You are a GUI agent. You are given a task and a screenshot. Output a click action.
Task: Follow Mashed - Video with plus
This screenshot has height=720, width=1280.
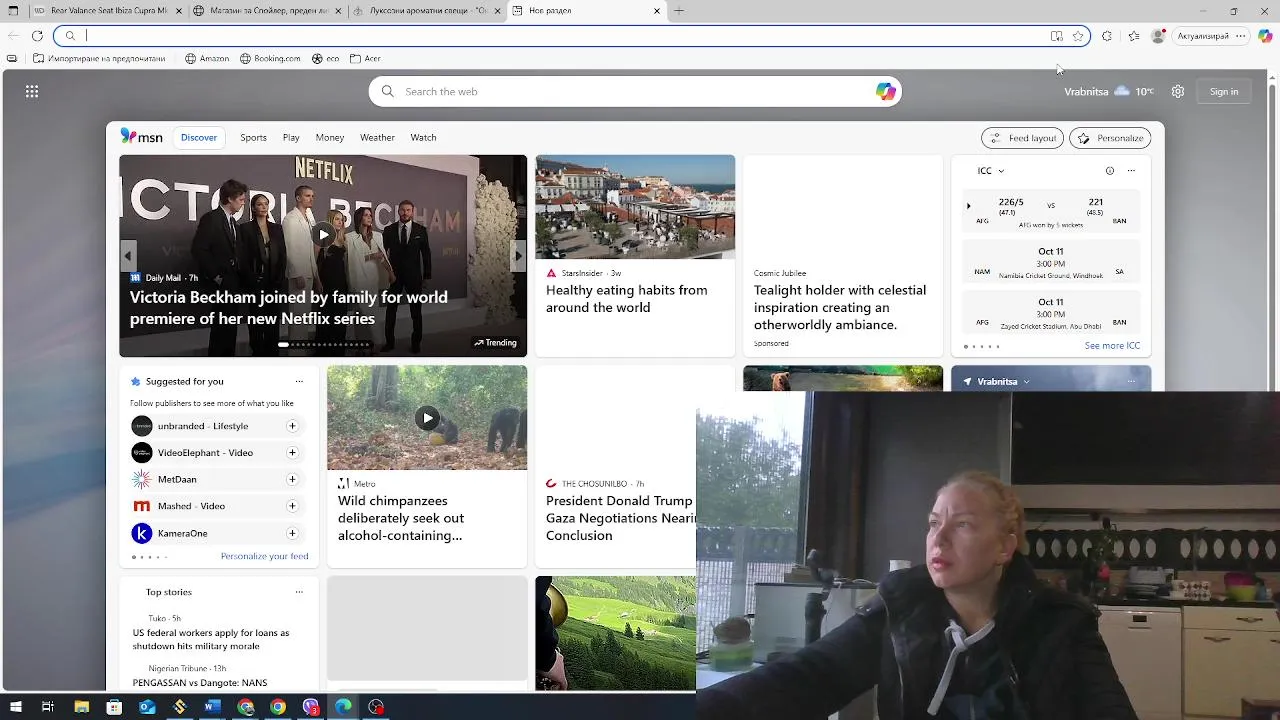tap(292, 506)
